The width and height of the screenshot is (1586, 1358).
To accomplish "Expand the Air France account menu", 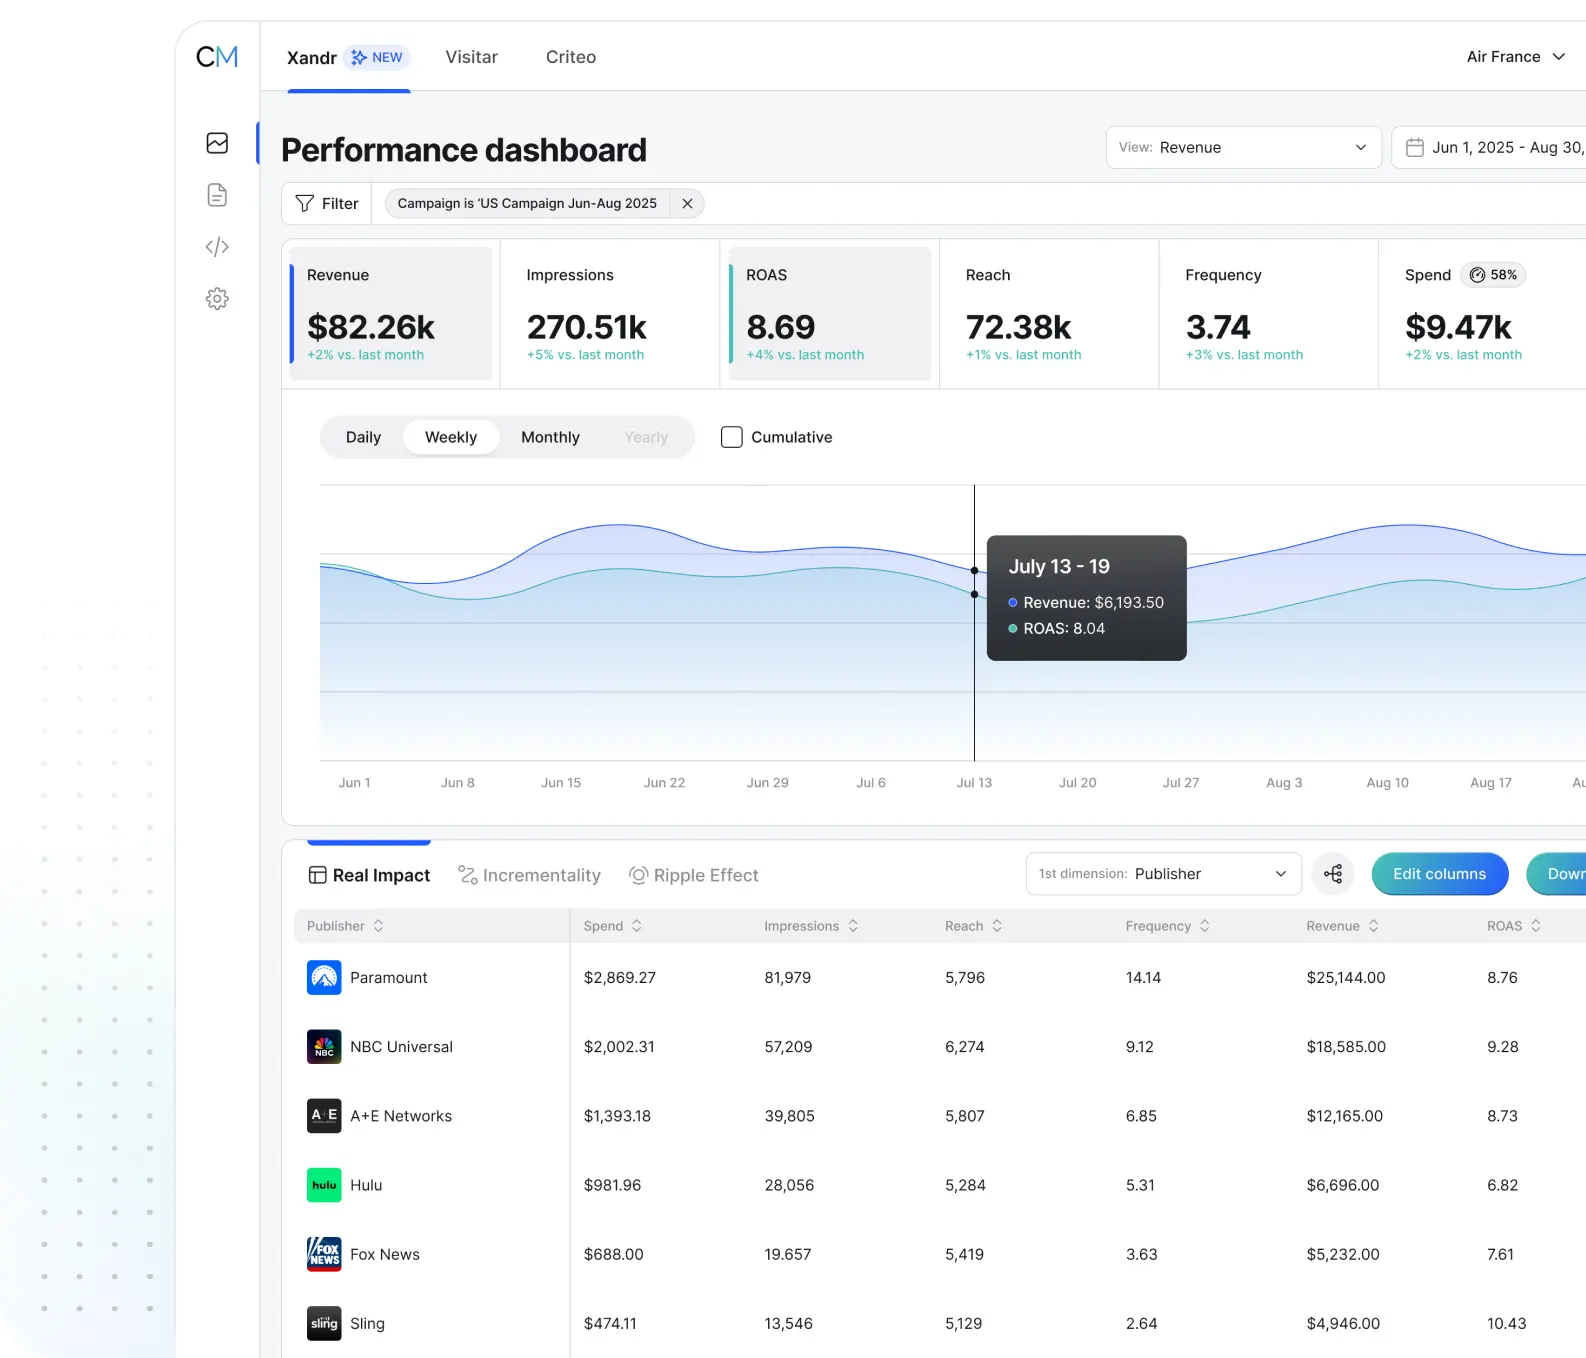I will coord(1515,57).
